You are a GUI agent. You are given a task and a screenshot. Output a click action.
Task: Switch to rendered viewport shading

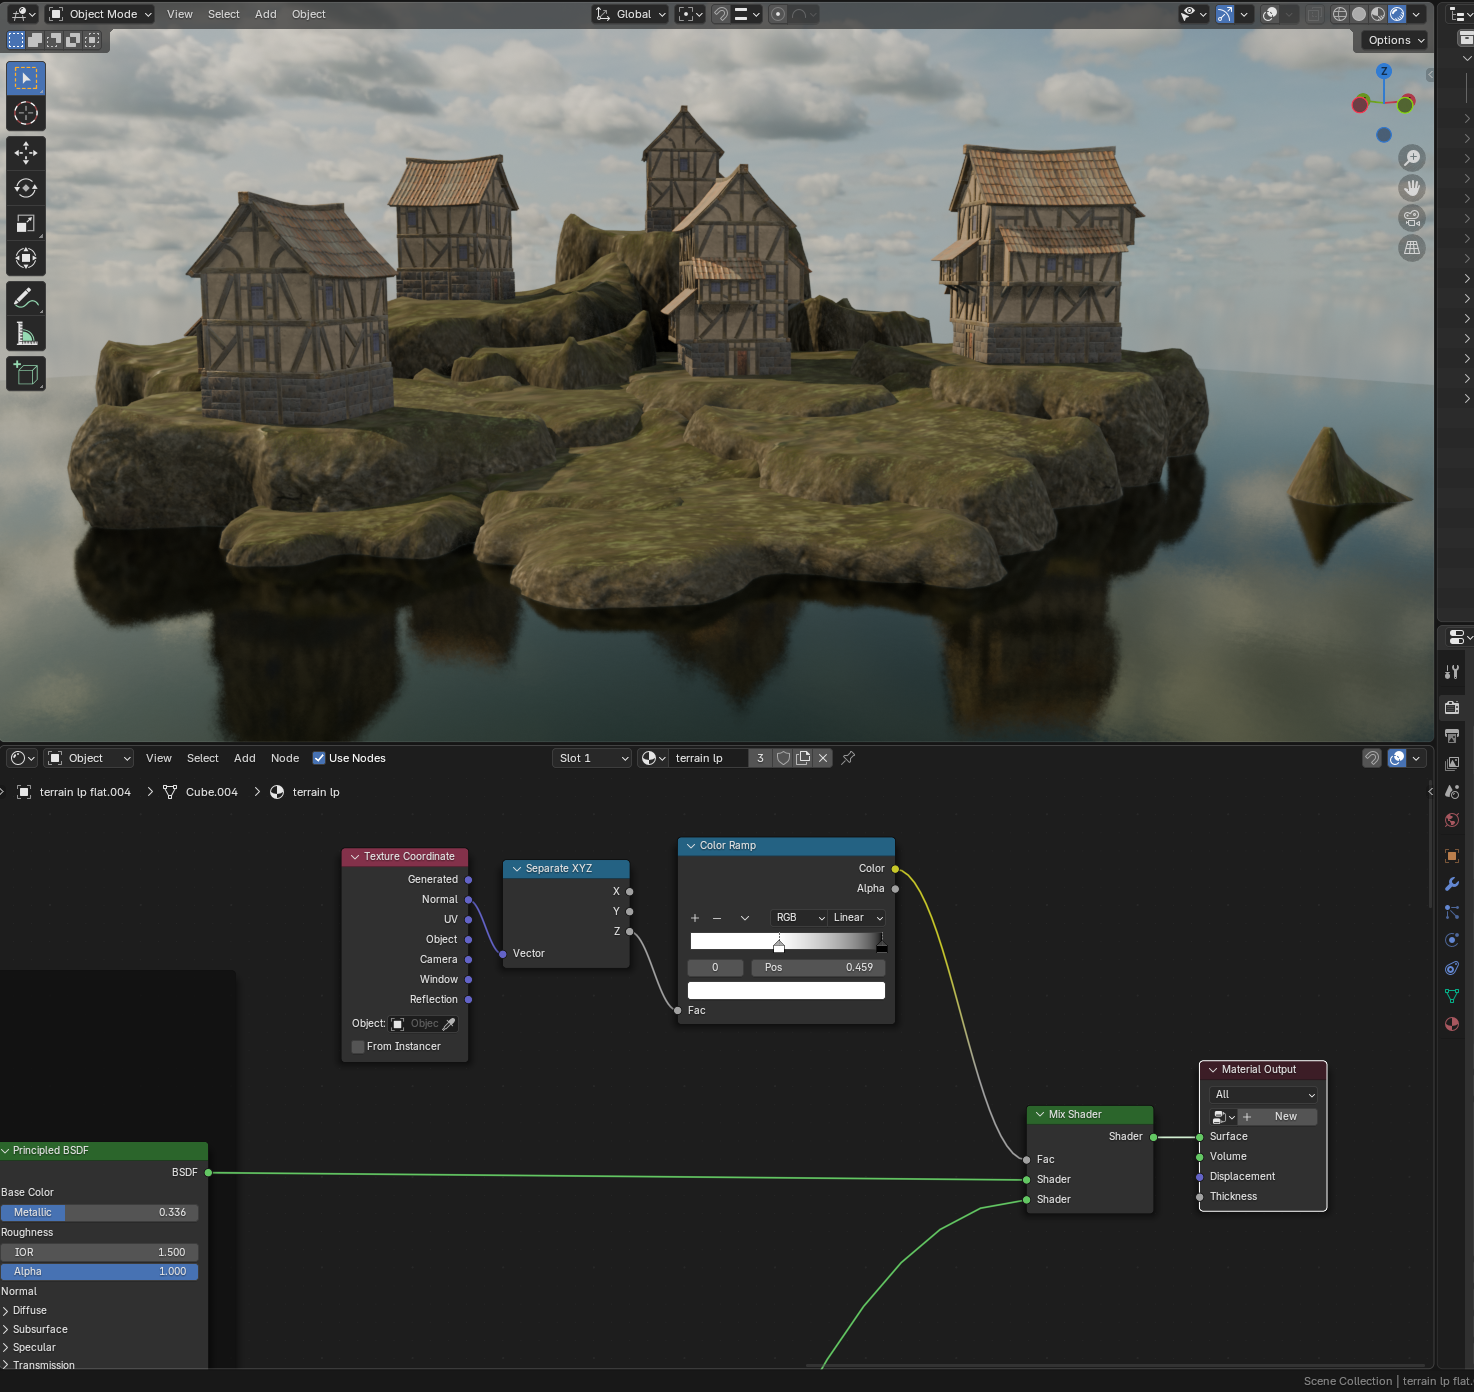point(1397,14)
